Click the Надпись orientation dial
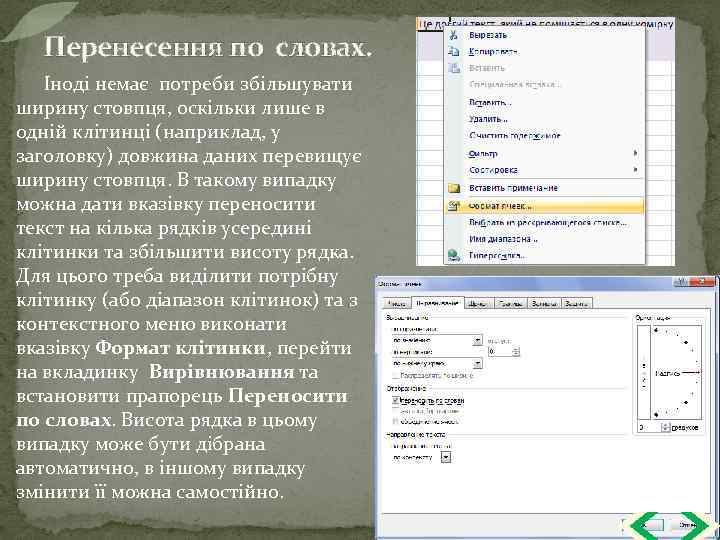The height and width of the screenshot is (540, 720). [678, 372]
